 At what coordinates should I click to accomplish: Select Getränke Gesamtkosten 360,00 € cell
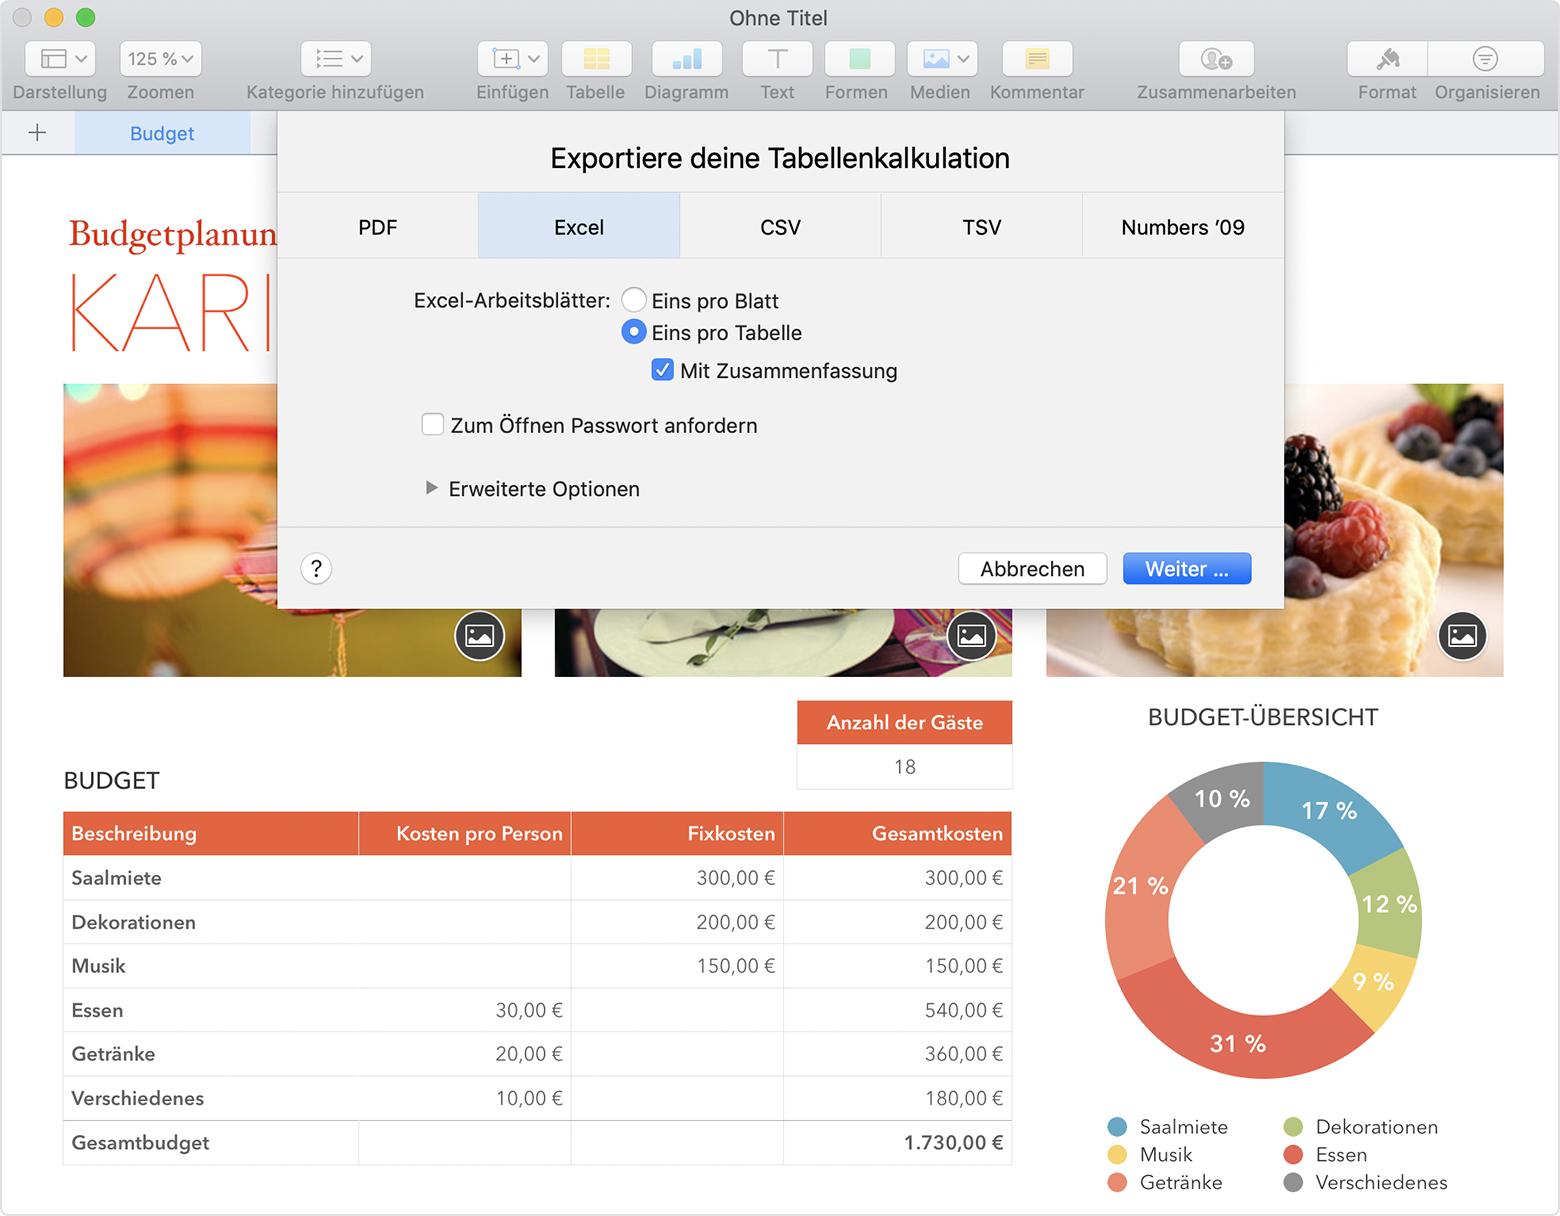[897, 1054]
